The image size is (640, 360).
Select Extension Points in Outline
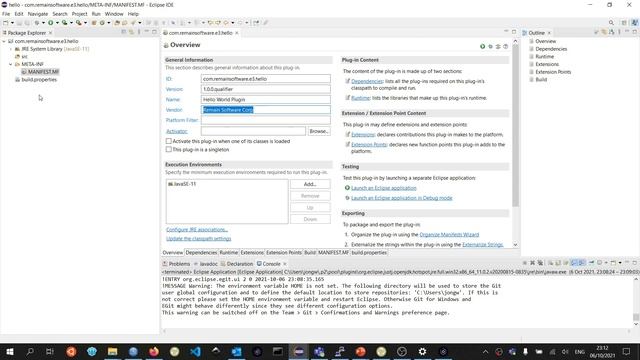pyautogui.click(x=550, y=72)
